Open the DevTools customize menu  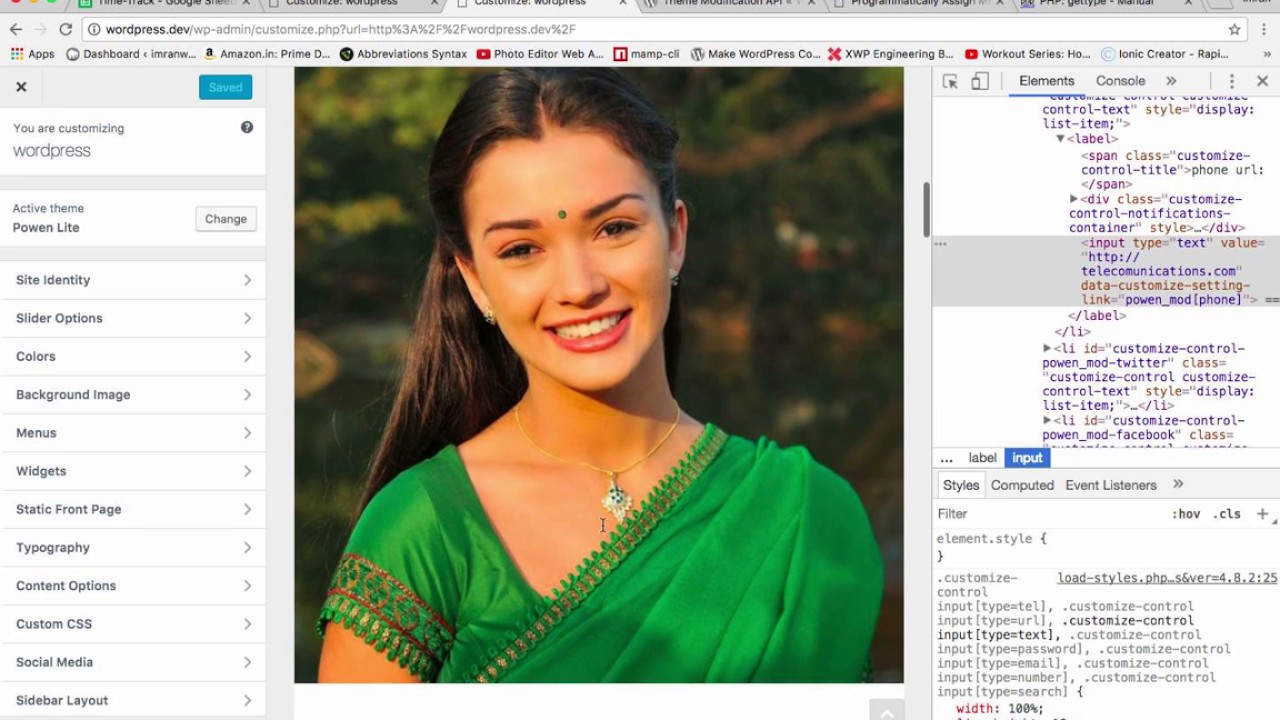click(1232, 81)
